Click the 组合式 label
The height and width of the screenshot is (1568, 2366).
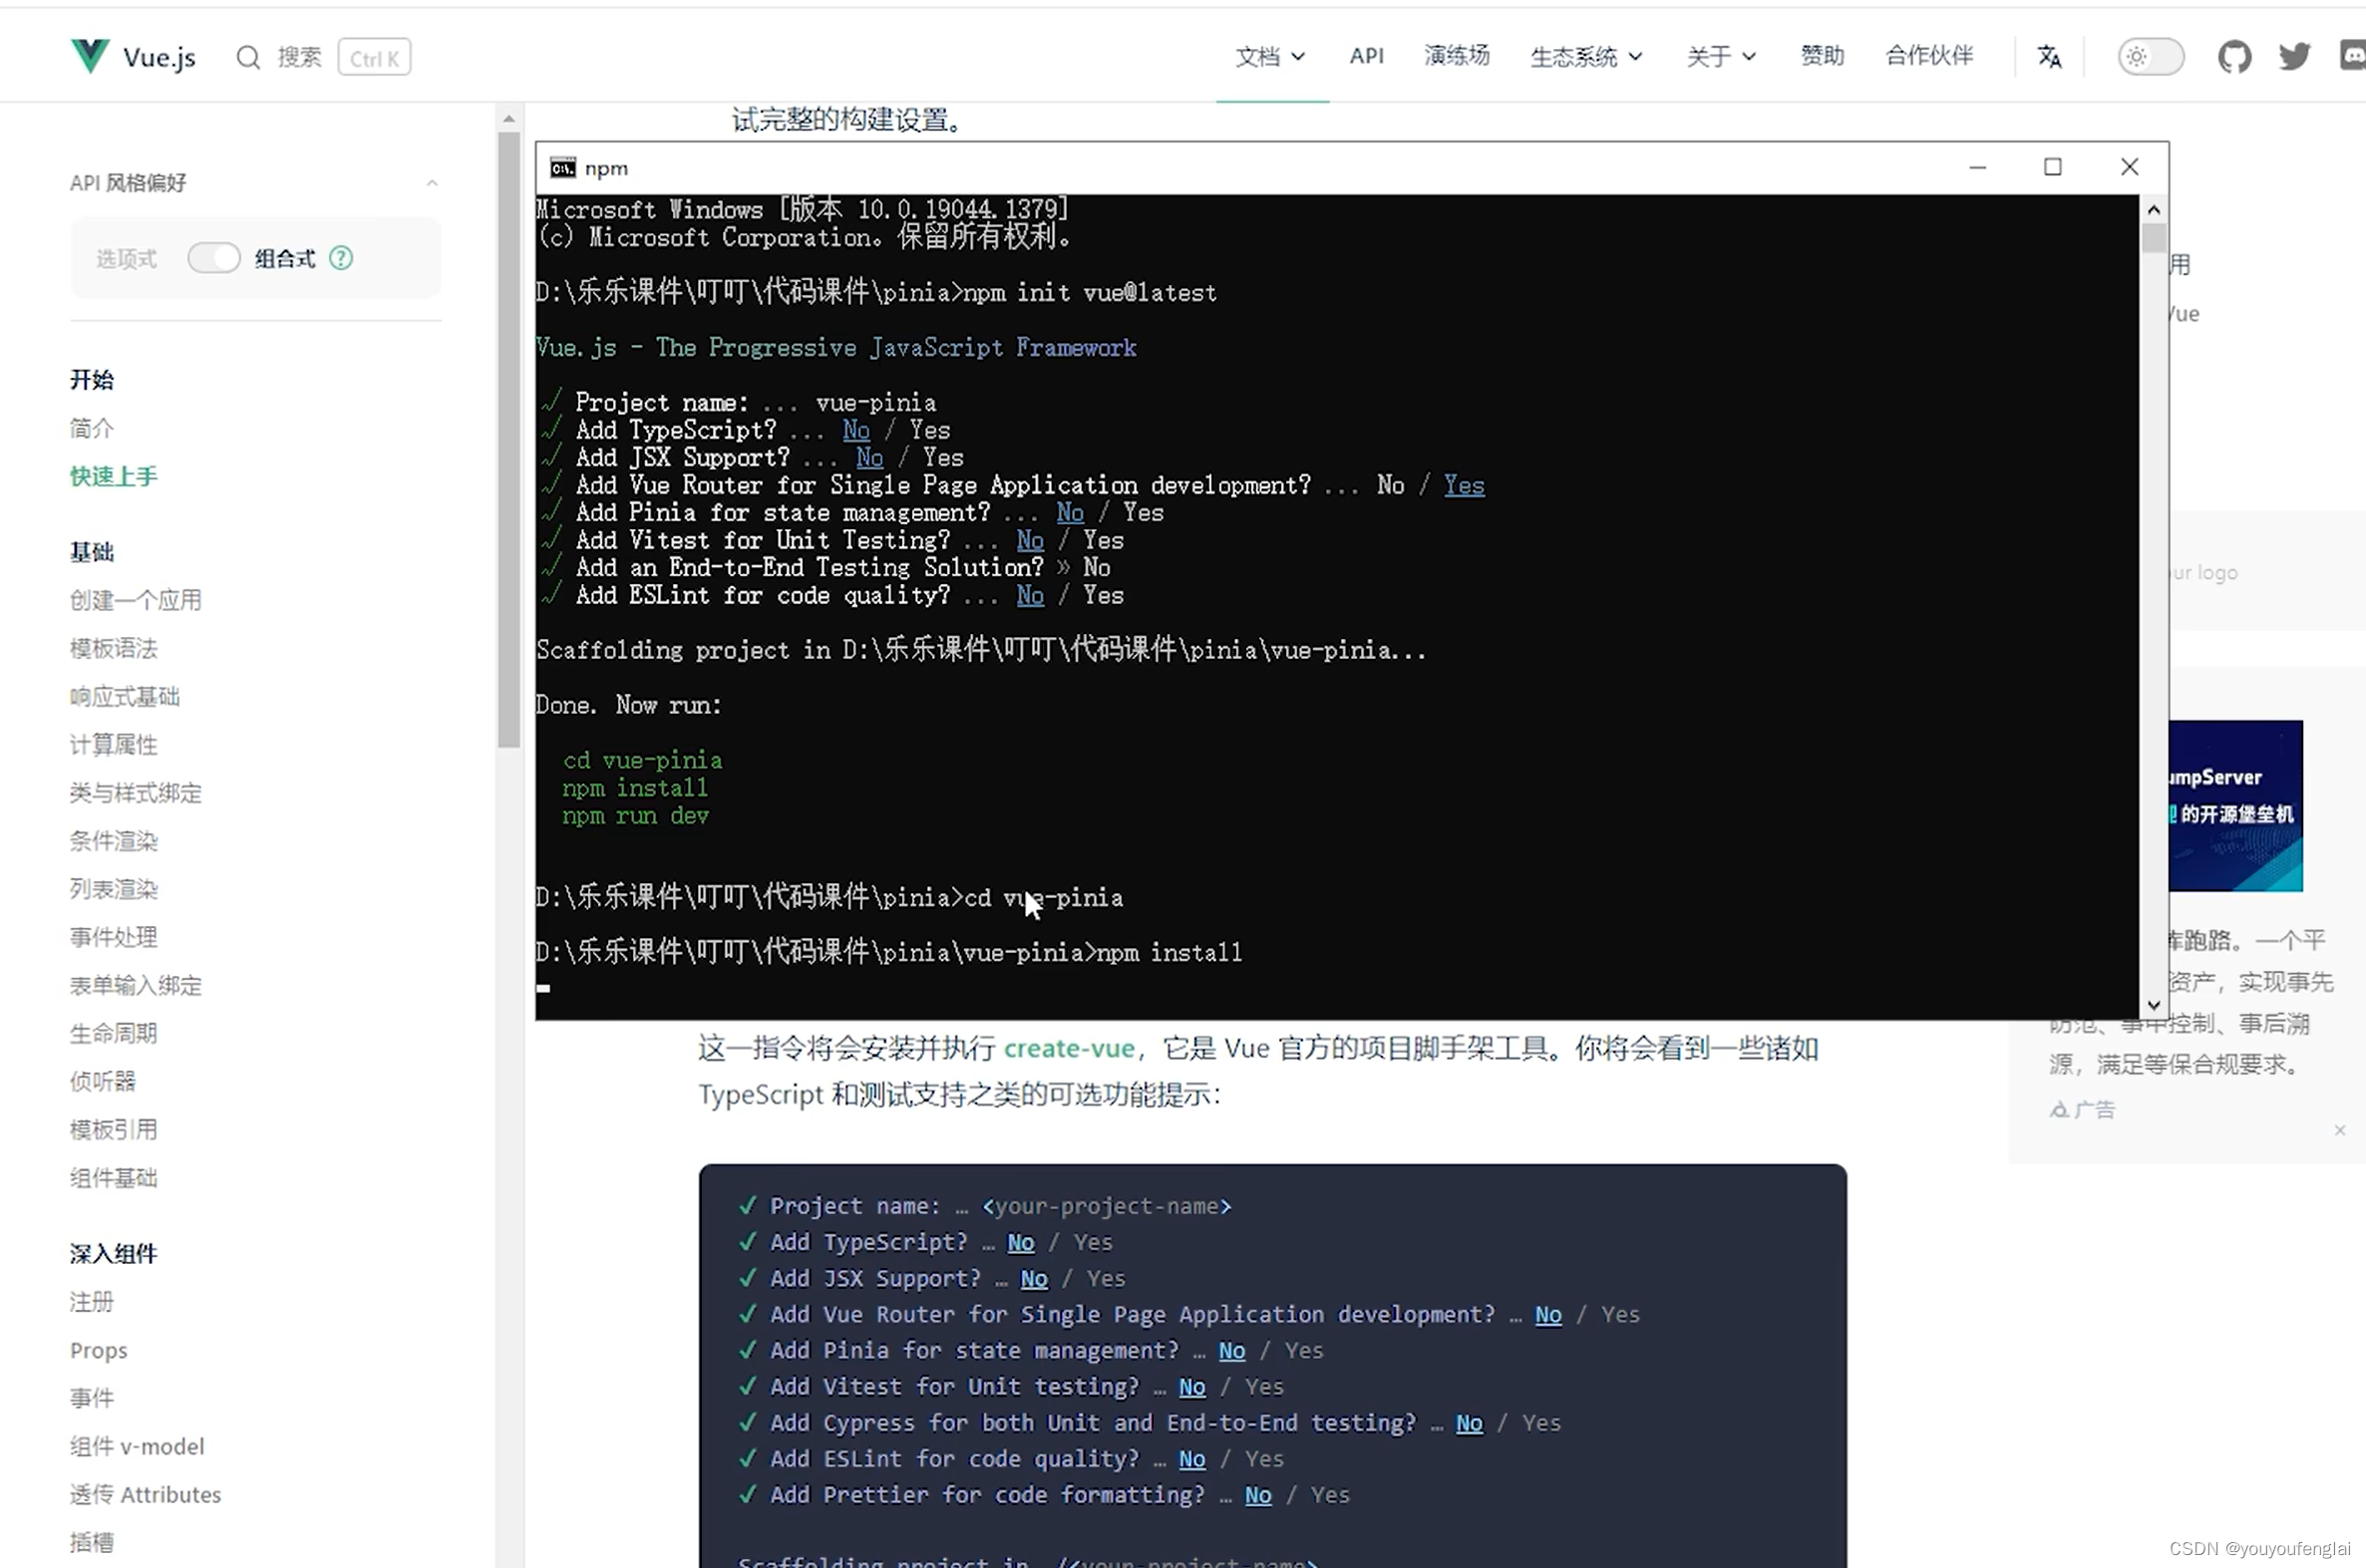[x=285, y=259]
